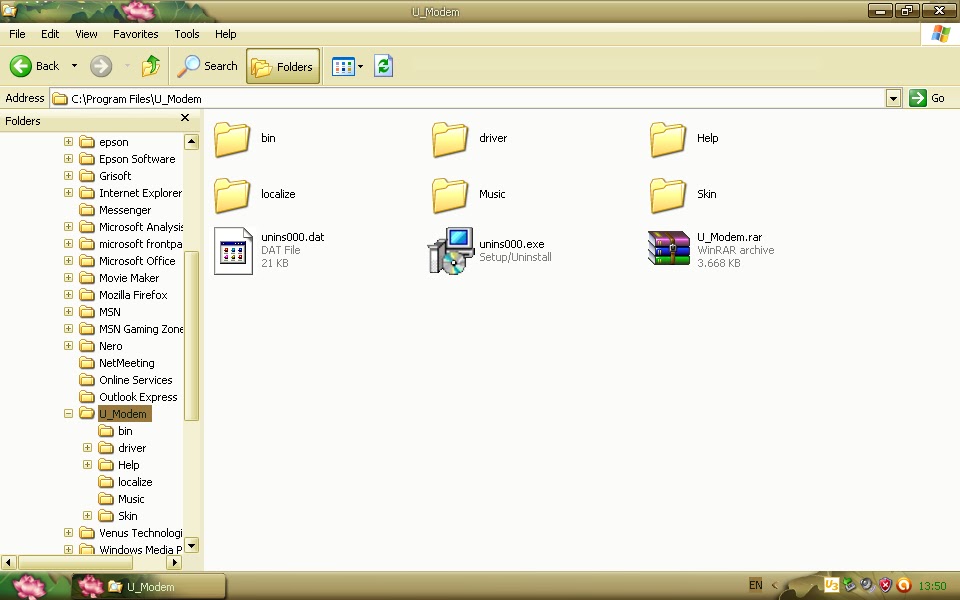Select the U_Modem.rar WinRAR archive icon
Screen dimensions: 960x600
669,248
